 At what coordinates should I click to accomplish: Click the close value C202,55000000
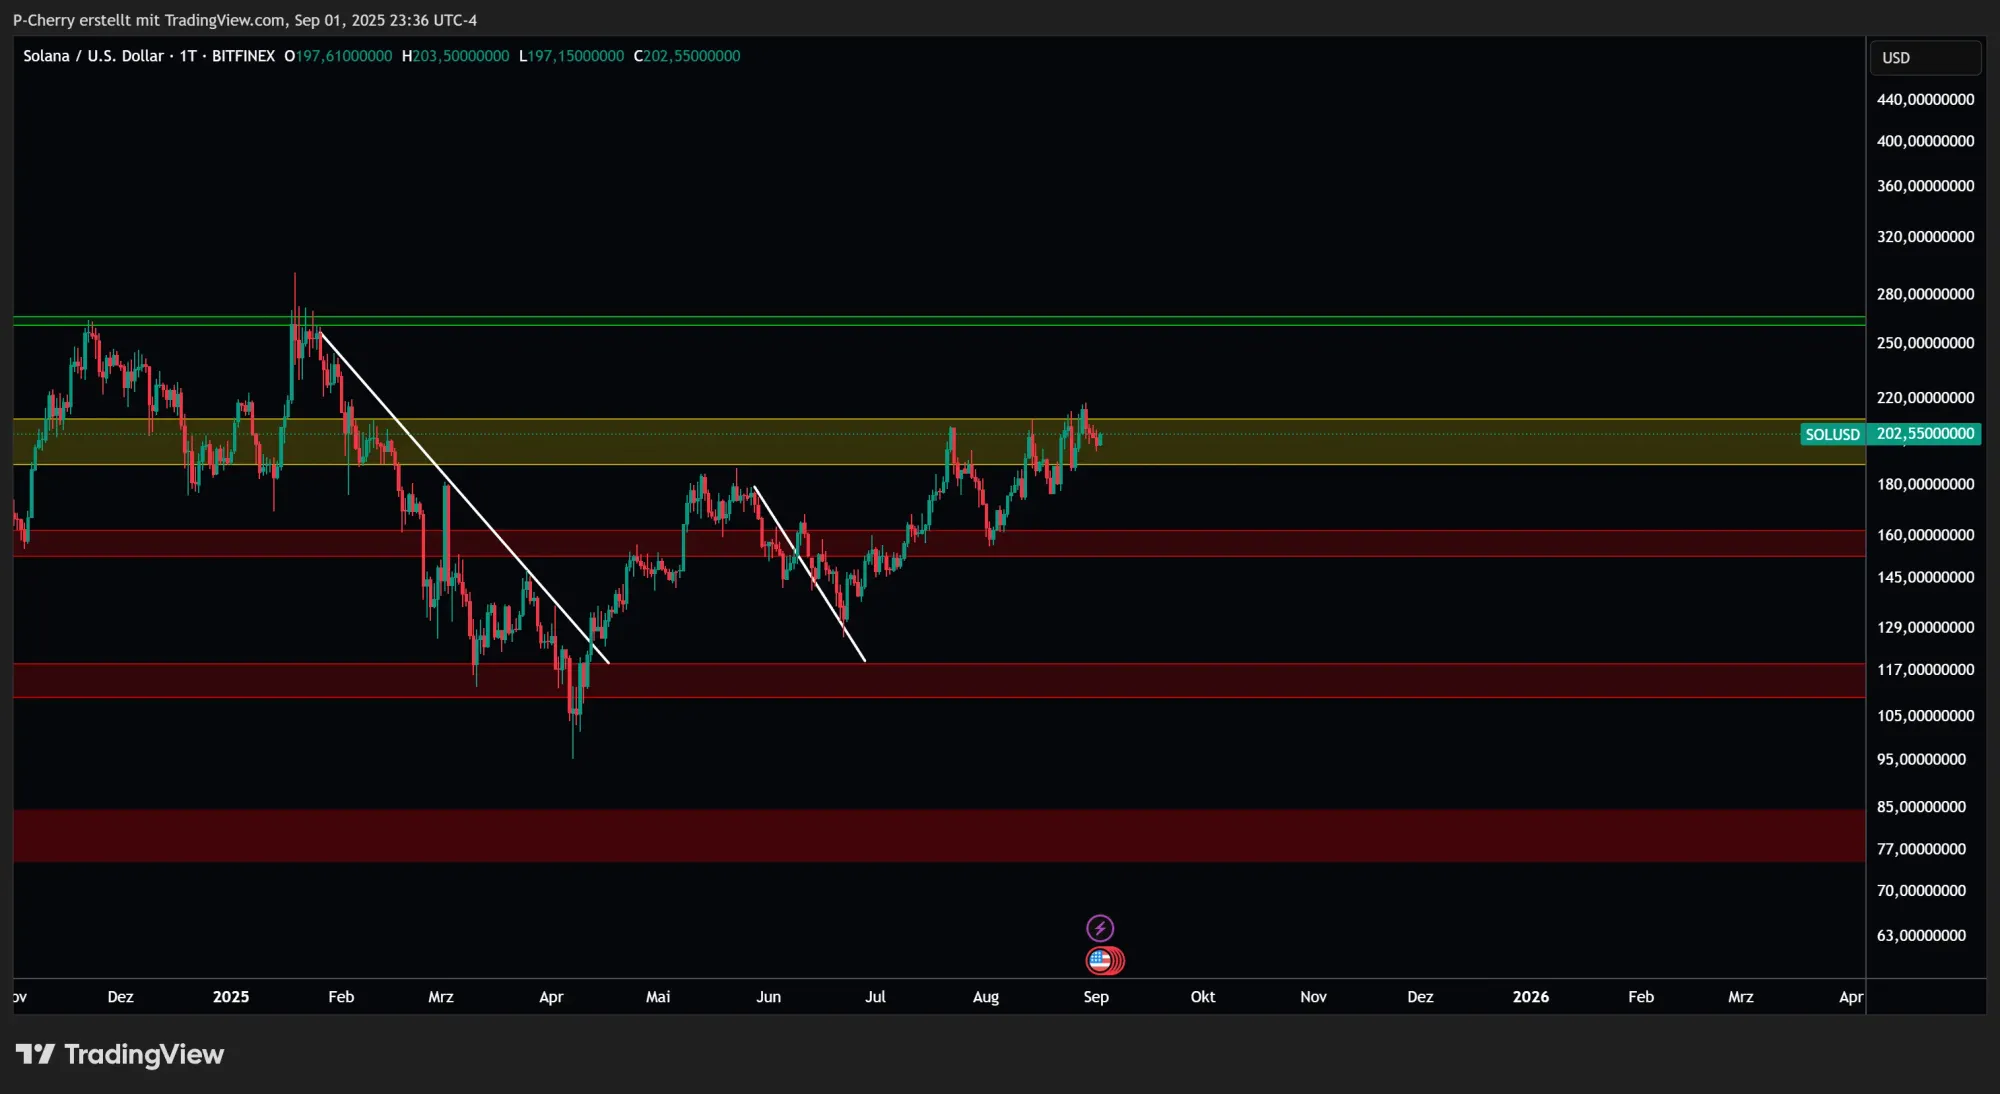(x=687, y=56)
